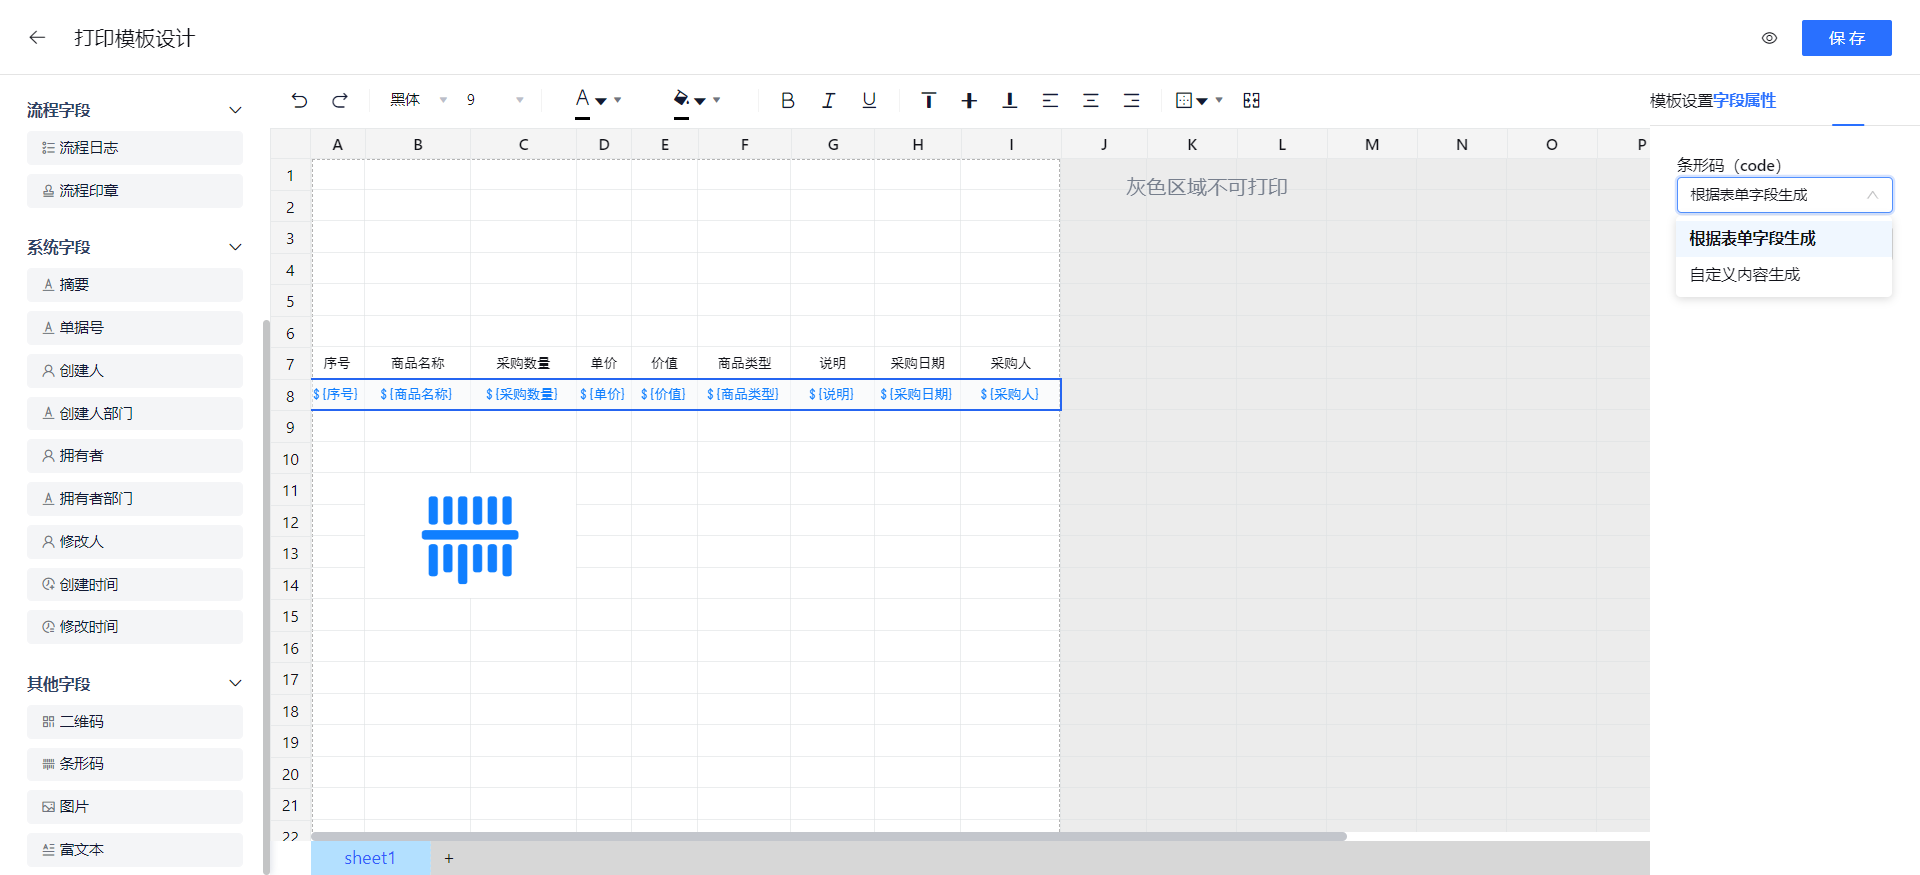Open the sheet1 tab
Viewport: 1920px width, 875px height.
[370, 858]
